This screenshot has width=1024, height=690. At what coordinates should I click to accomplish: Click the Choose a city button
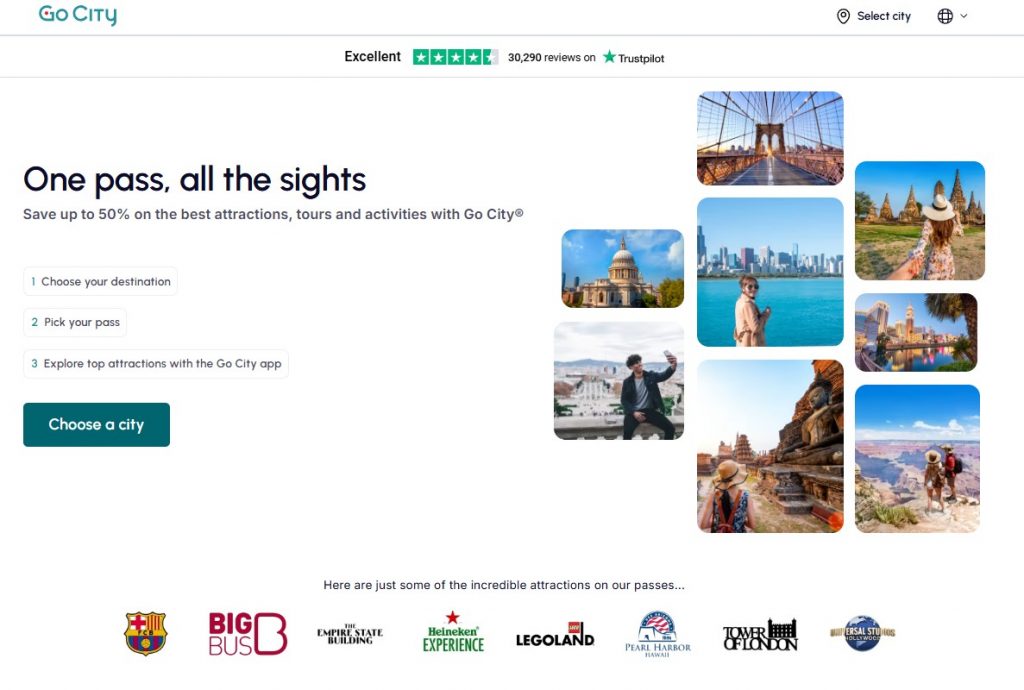click(96, 424)
